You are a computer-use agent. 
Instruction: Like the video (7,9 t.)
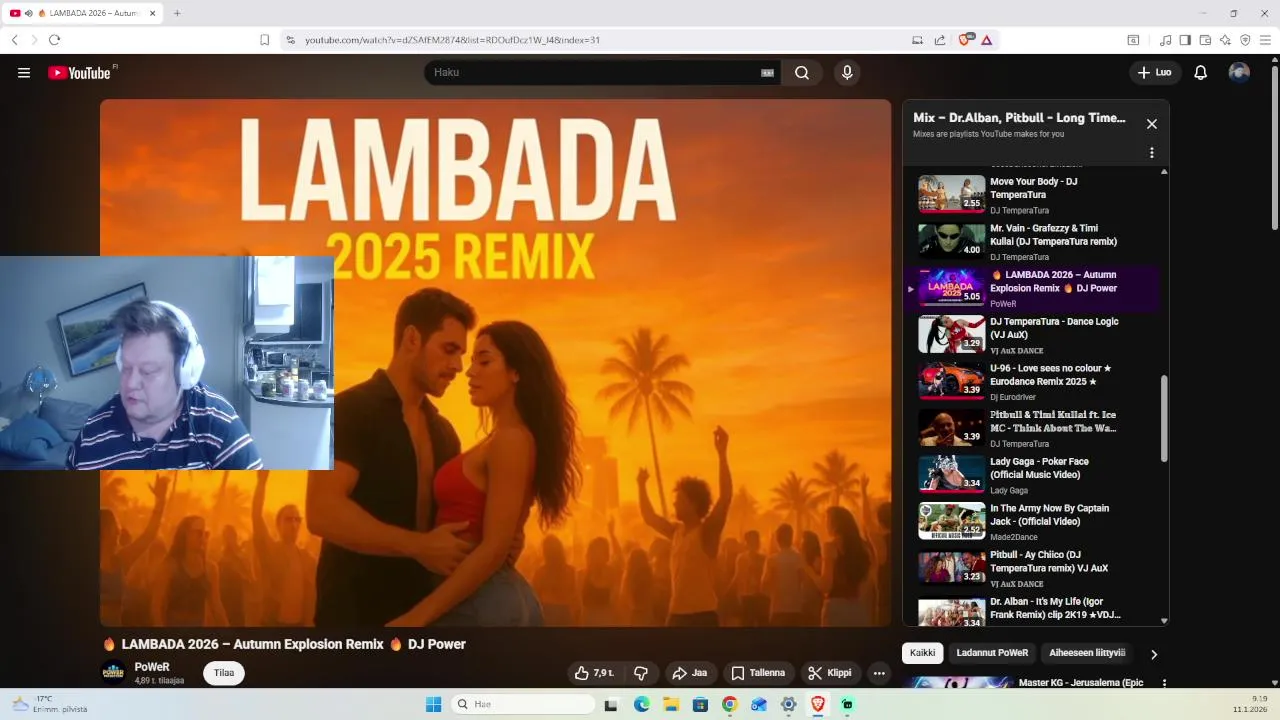(594, 673)
